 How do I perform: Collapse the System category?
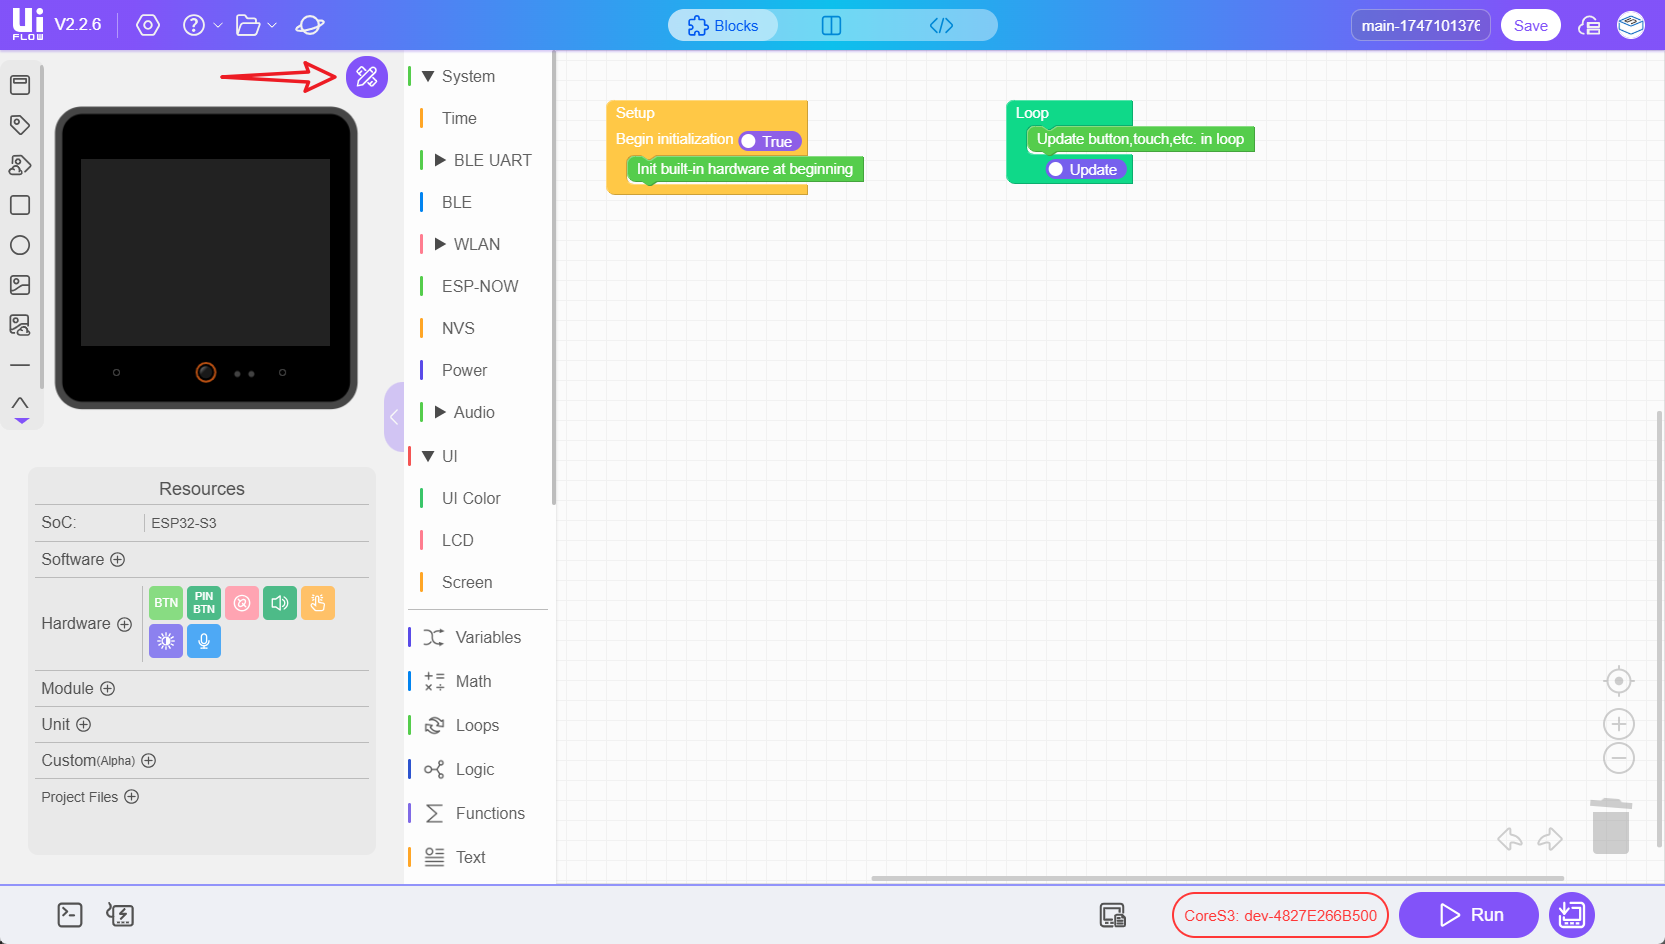click(428, 76)
